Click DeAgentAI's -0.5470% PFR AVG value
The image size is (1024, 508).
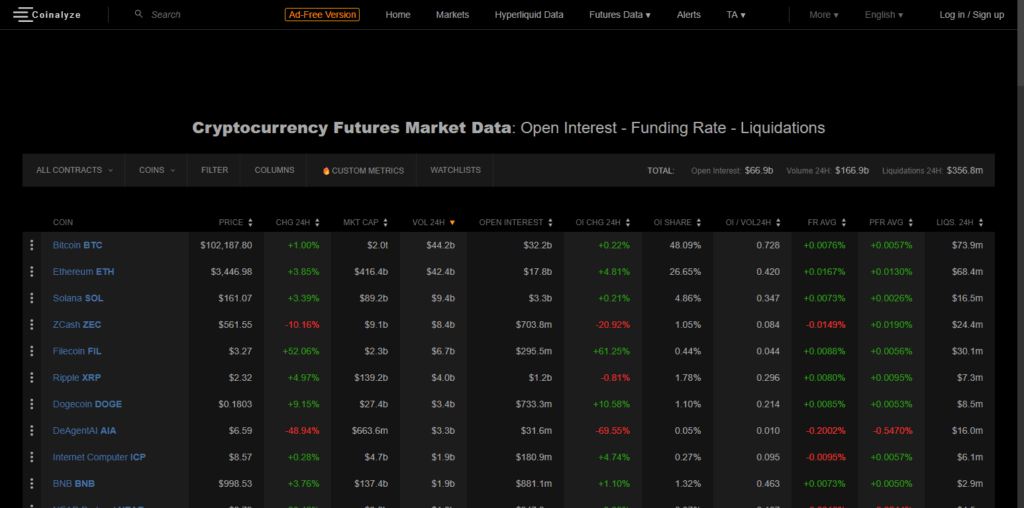pos(891,431)
